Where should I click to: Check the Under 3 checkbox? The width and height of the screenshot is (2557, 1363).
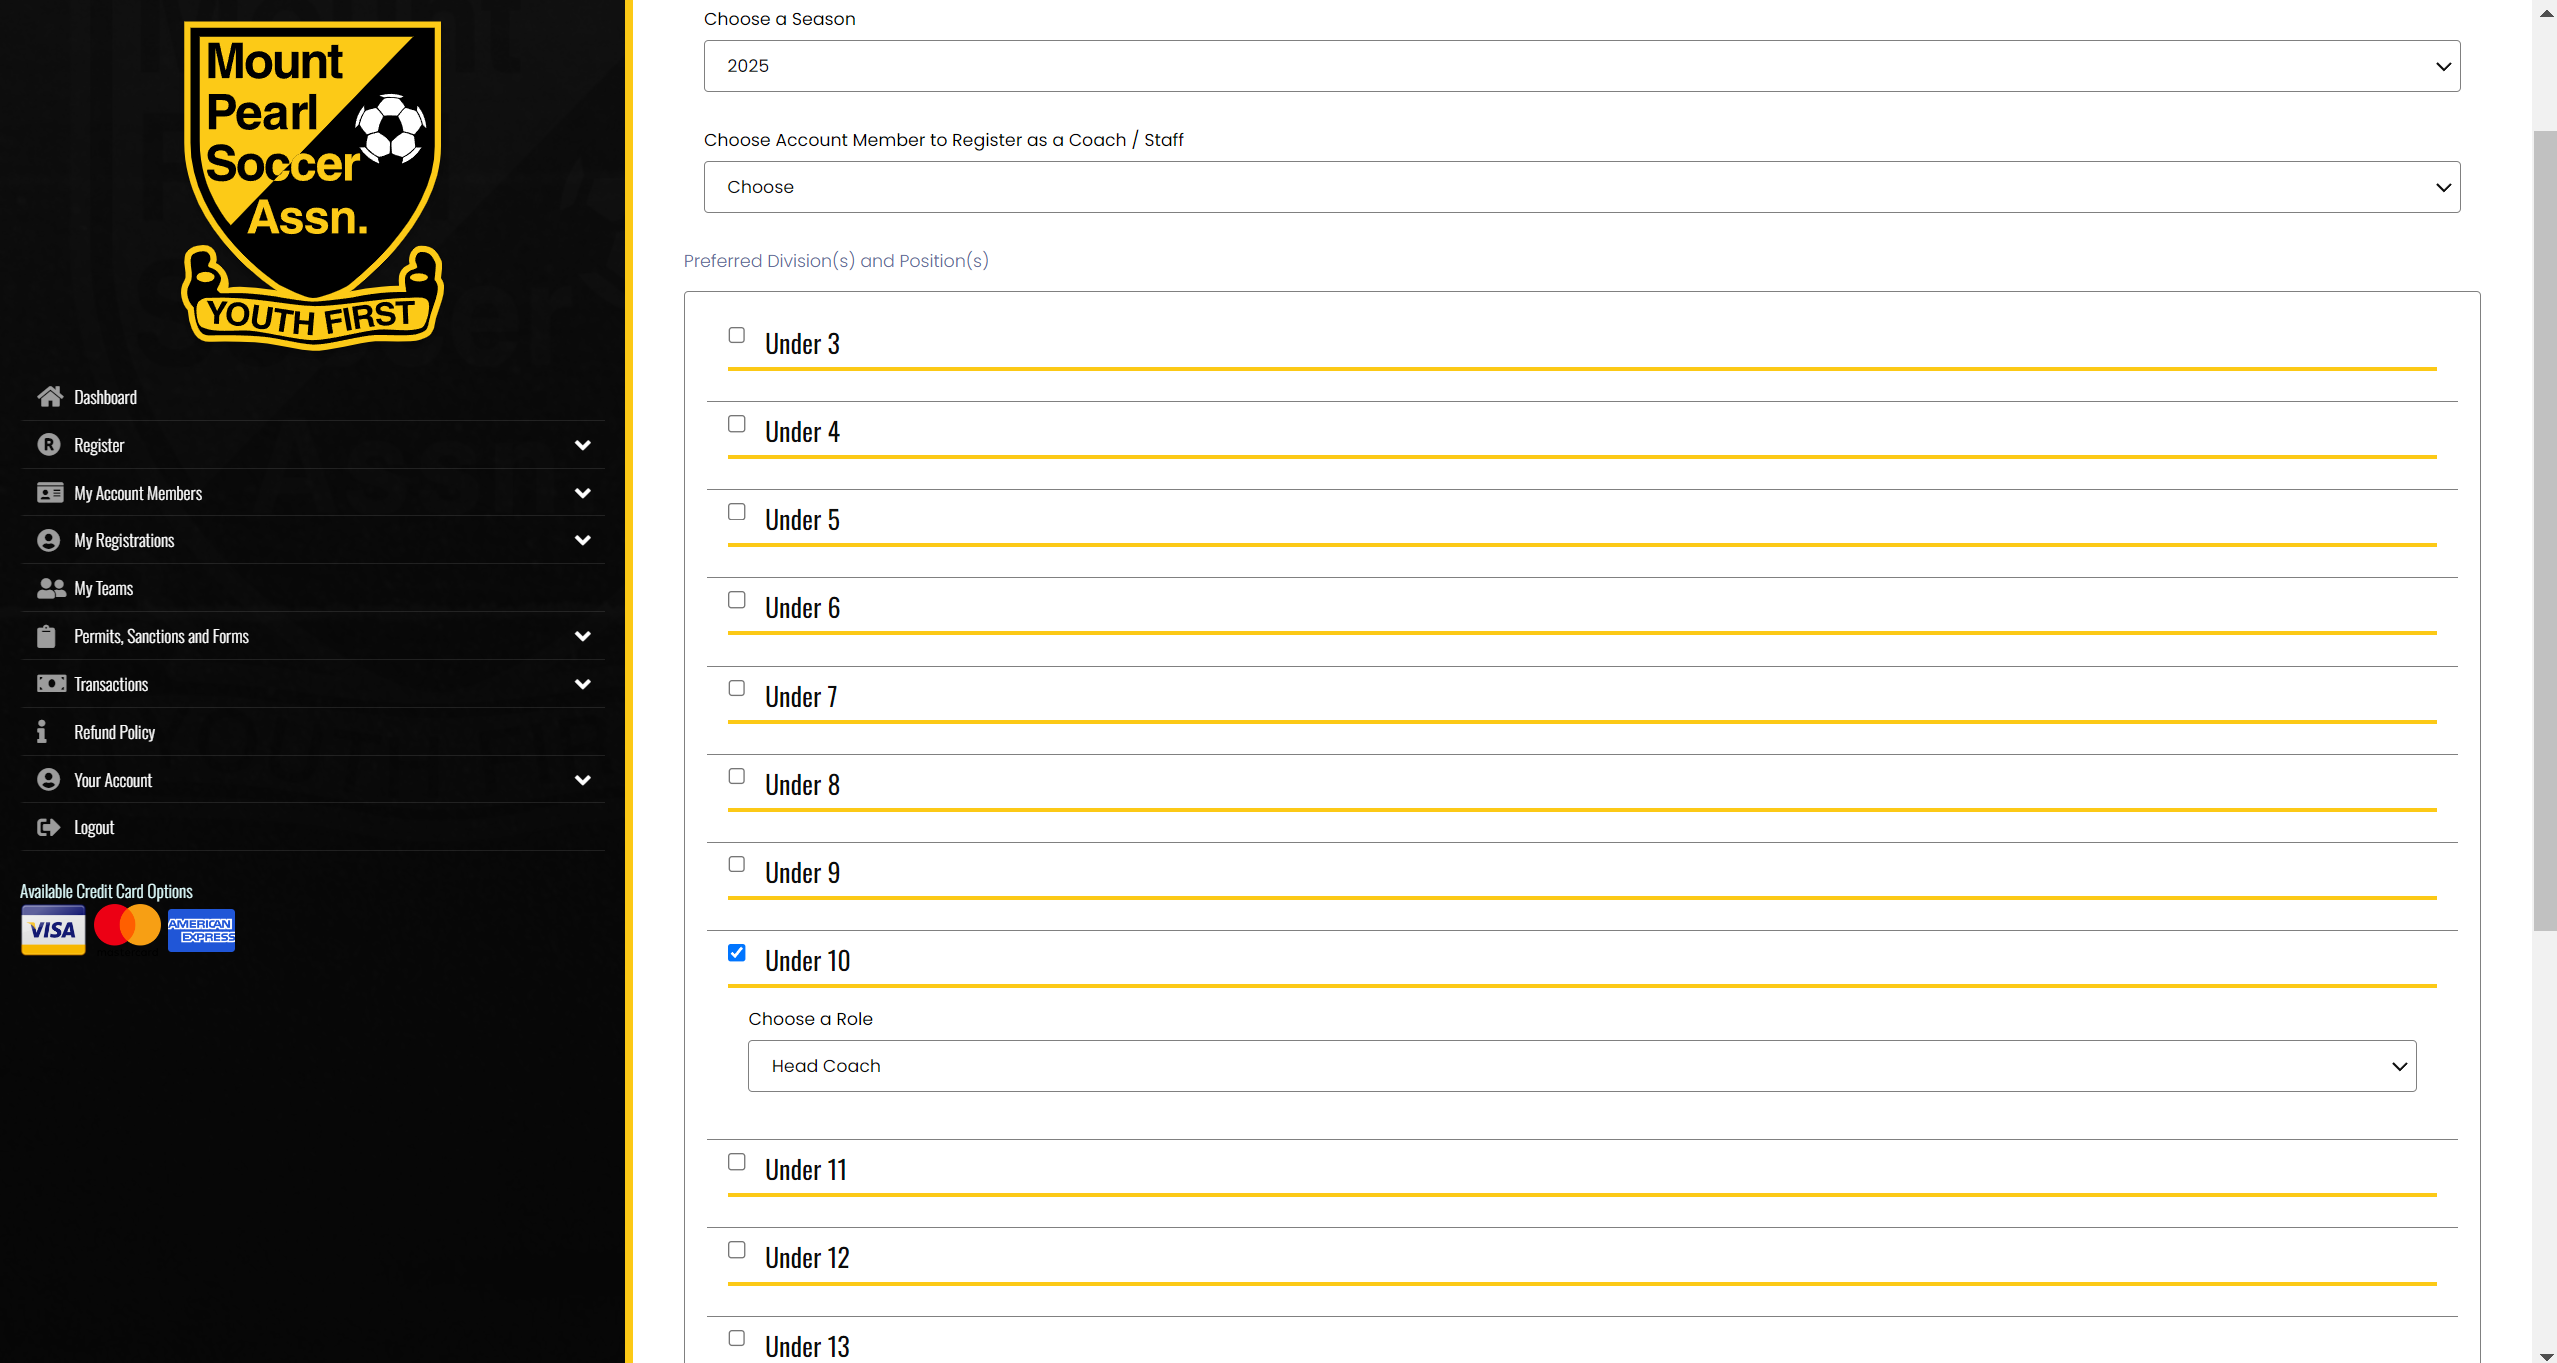tap(737, 335)
